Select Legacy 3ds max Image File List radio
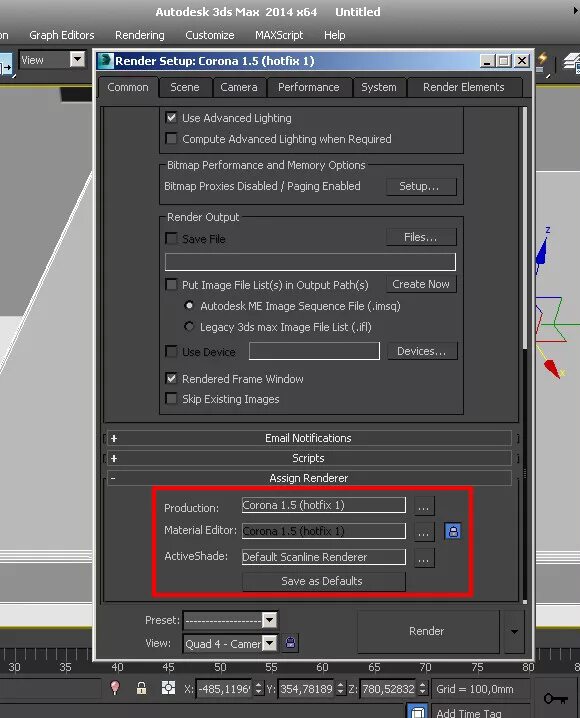The height and width of the screenshot is (718, 580). 189,326
